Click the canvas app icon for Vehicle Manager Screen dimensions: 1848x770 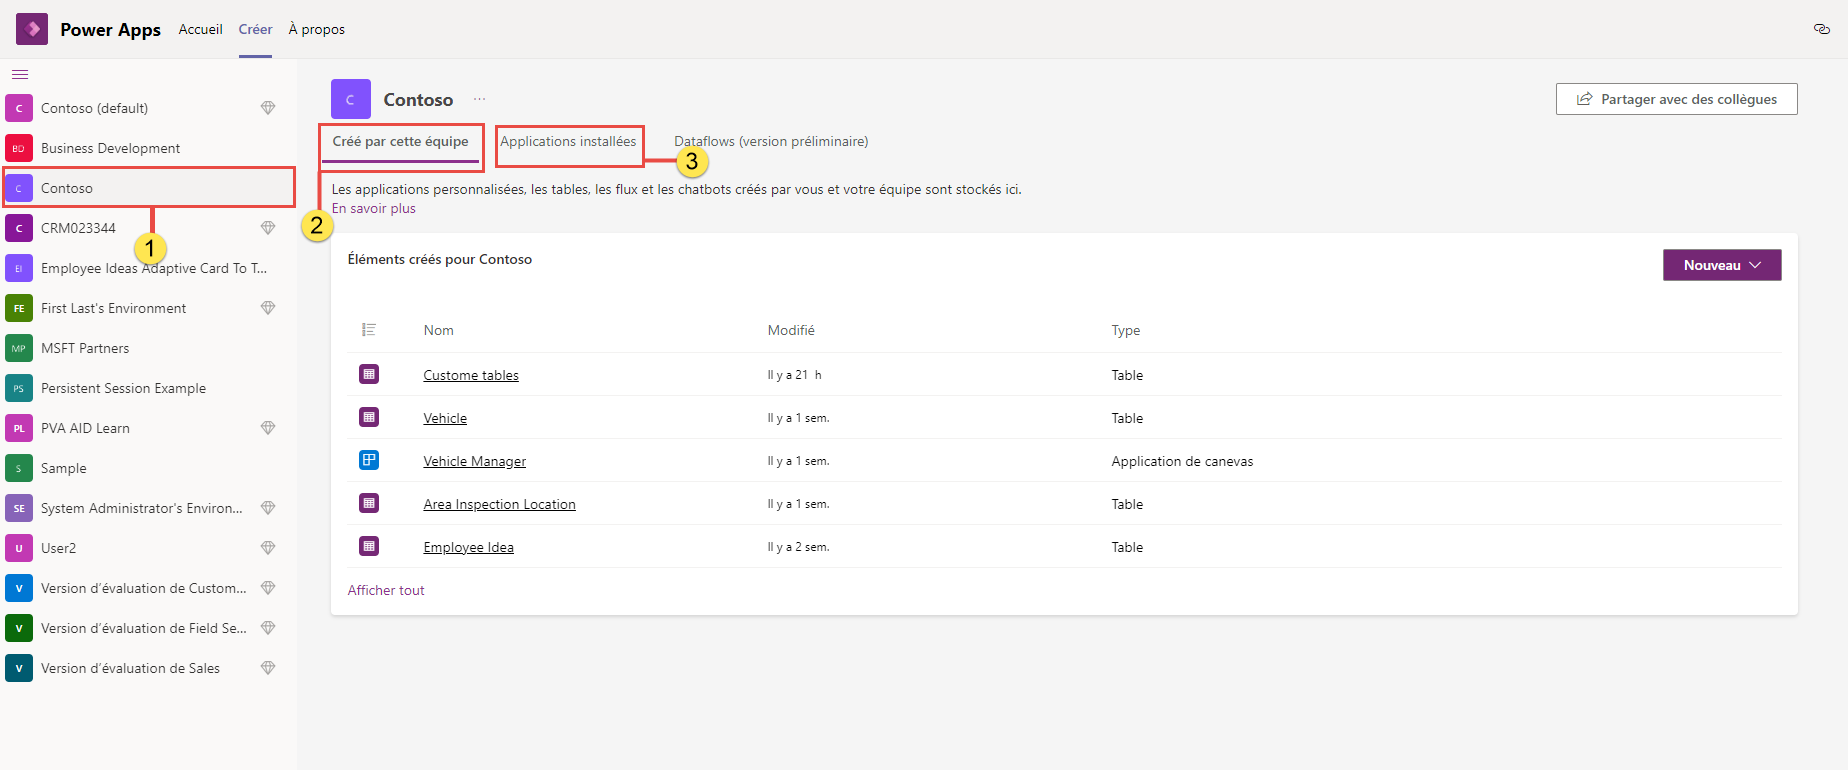click(369, 460)
